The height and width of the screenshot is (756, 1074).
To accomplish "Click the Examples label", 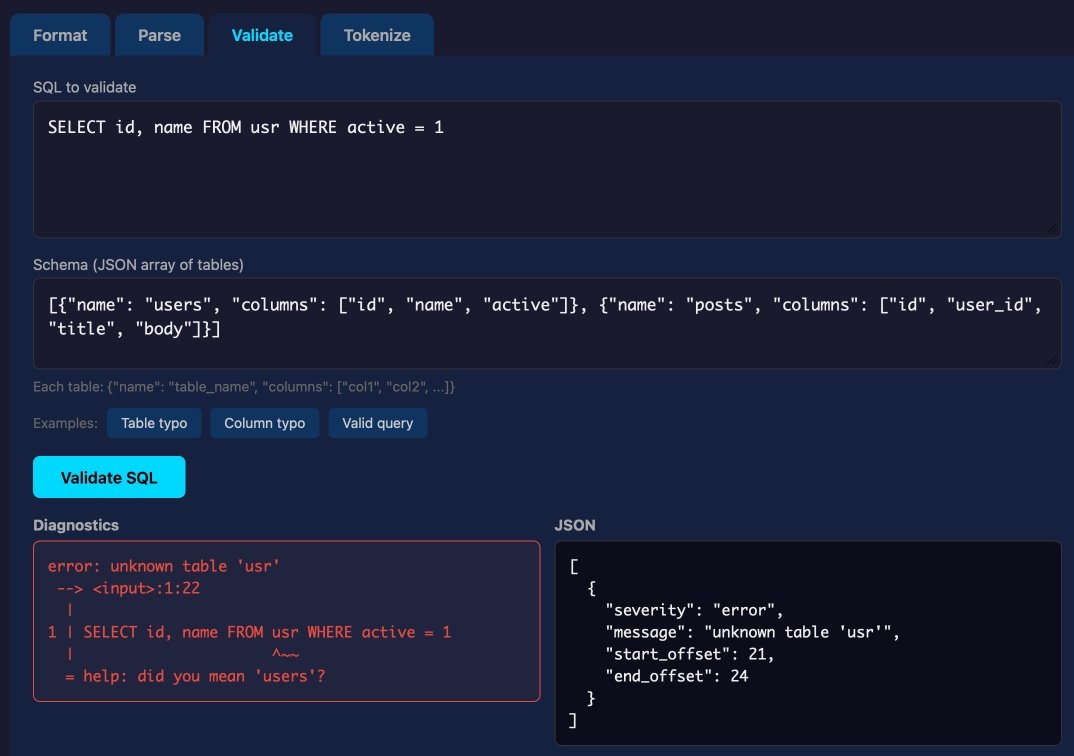I will coord(65,423).
